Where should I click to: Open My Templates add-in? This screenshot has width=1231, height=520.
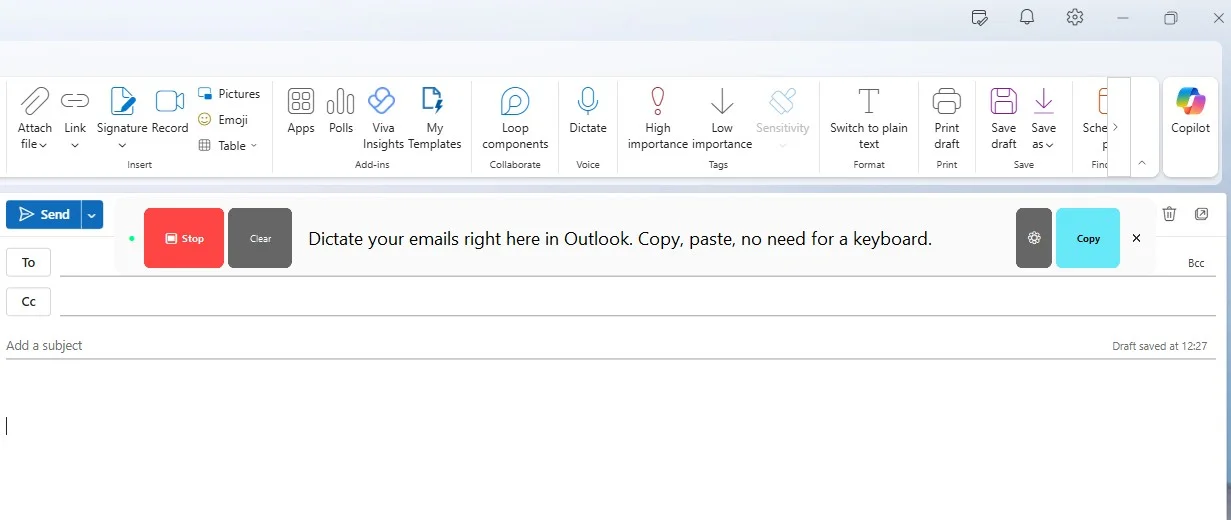434,118
